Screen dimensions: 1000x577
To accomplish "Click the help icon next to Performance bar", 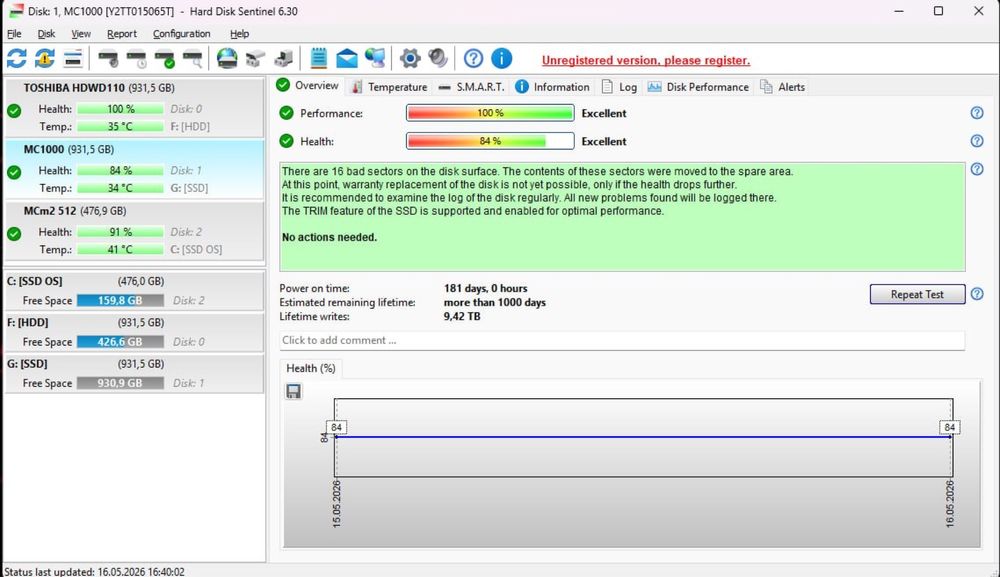I will [976, 113].
